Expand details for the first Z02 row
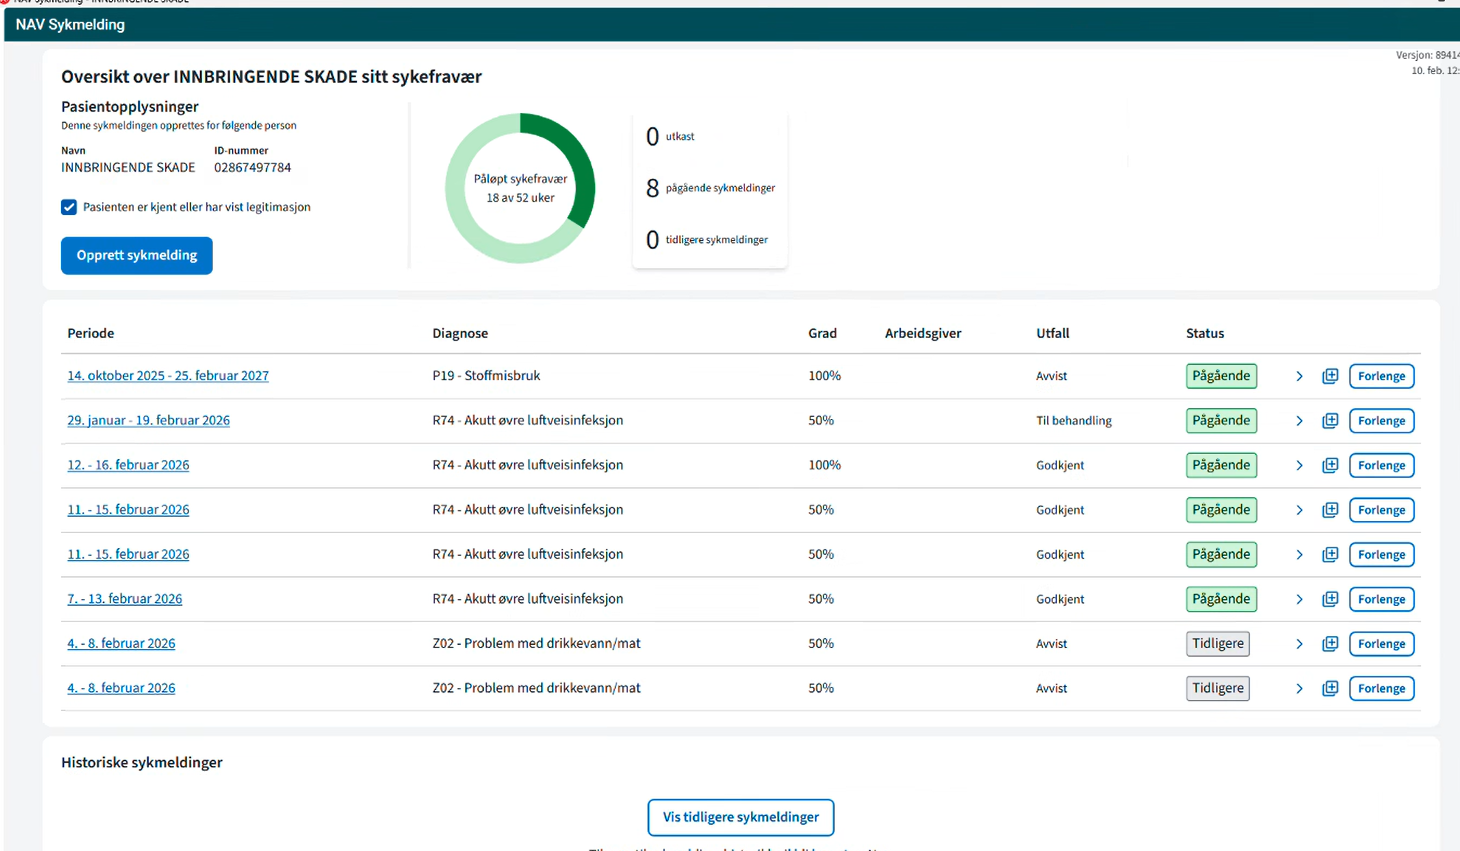The height and width of the screenshot is (851, 1460). pos(1299,643)
